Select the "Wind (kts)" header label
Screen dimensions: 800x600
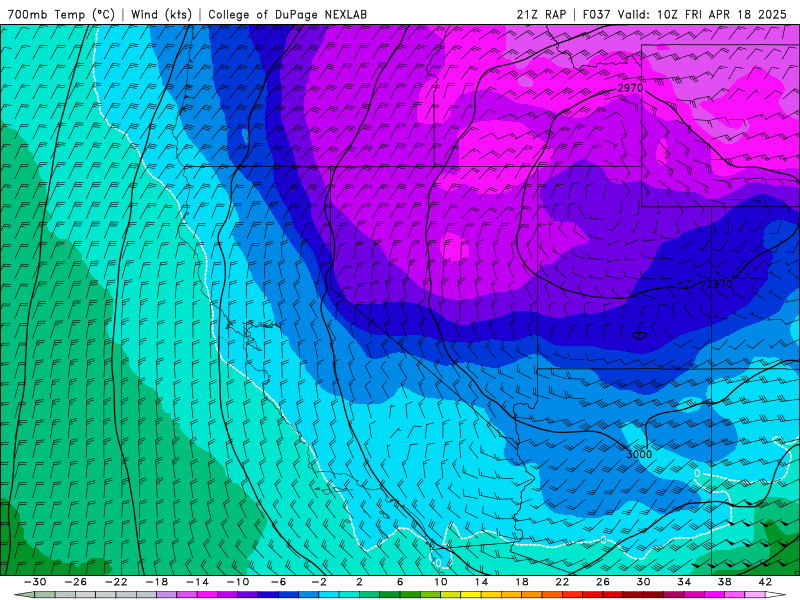click(x=161, y=15)
